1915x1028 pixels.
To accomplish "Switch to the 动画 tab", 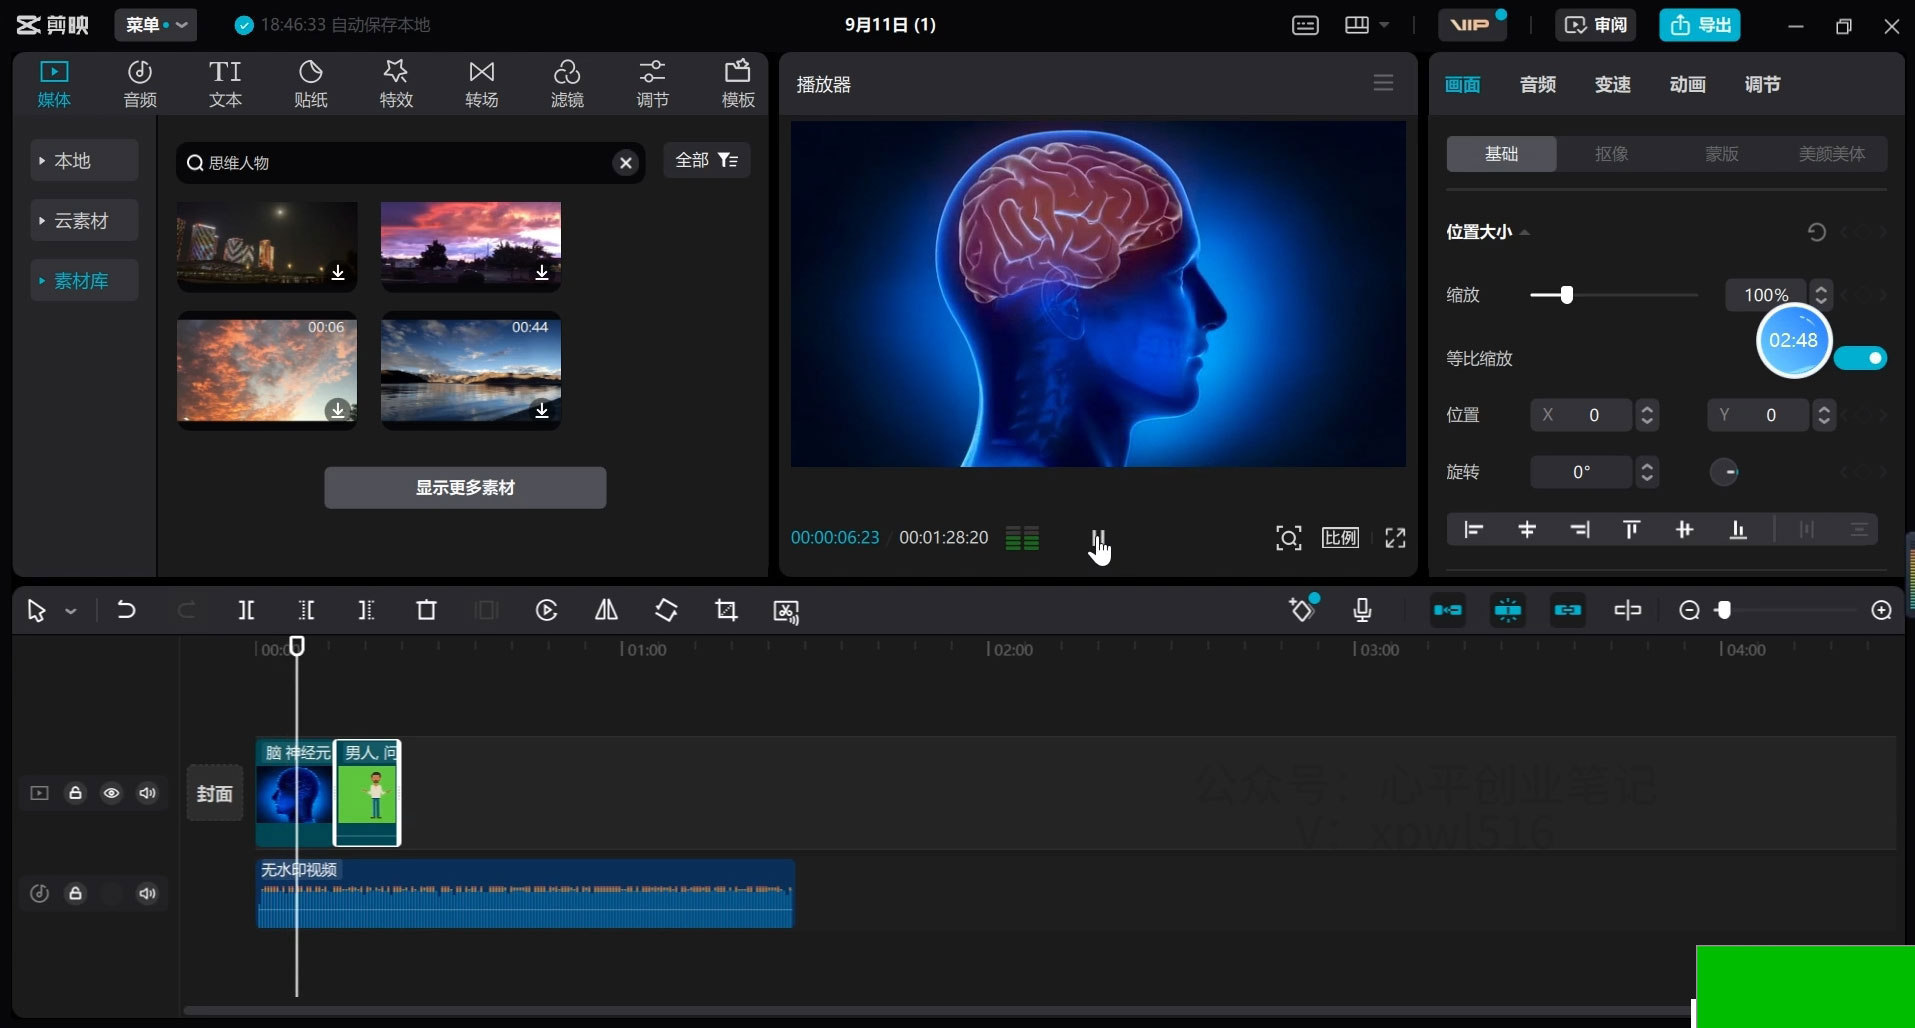I will point(1687,85).
